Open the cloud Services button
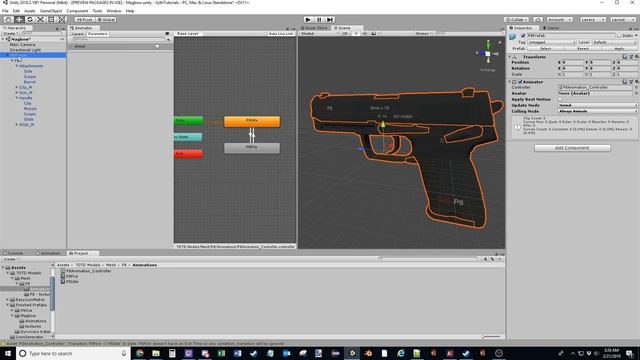640x360 pixels. pyautogui.click(x=538, y=20)
